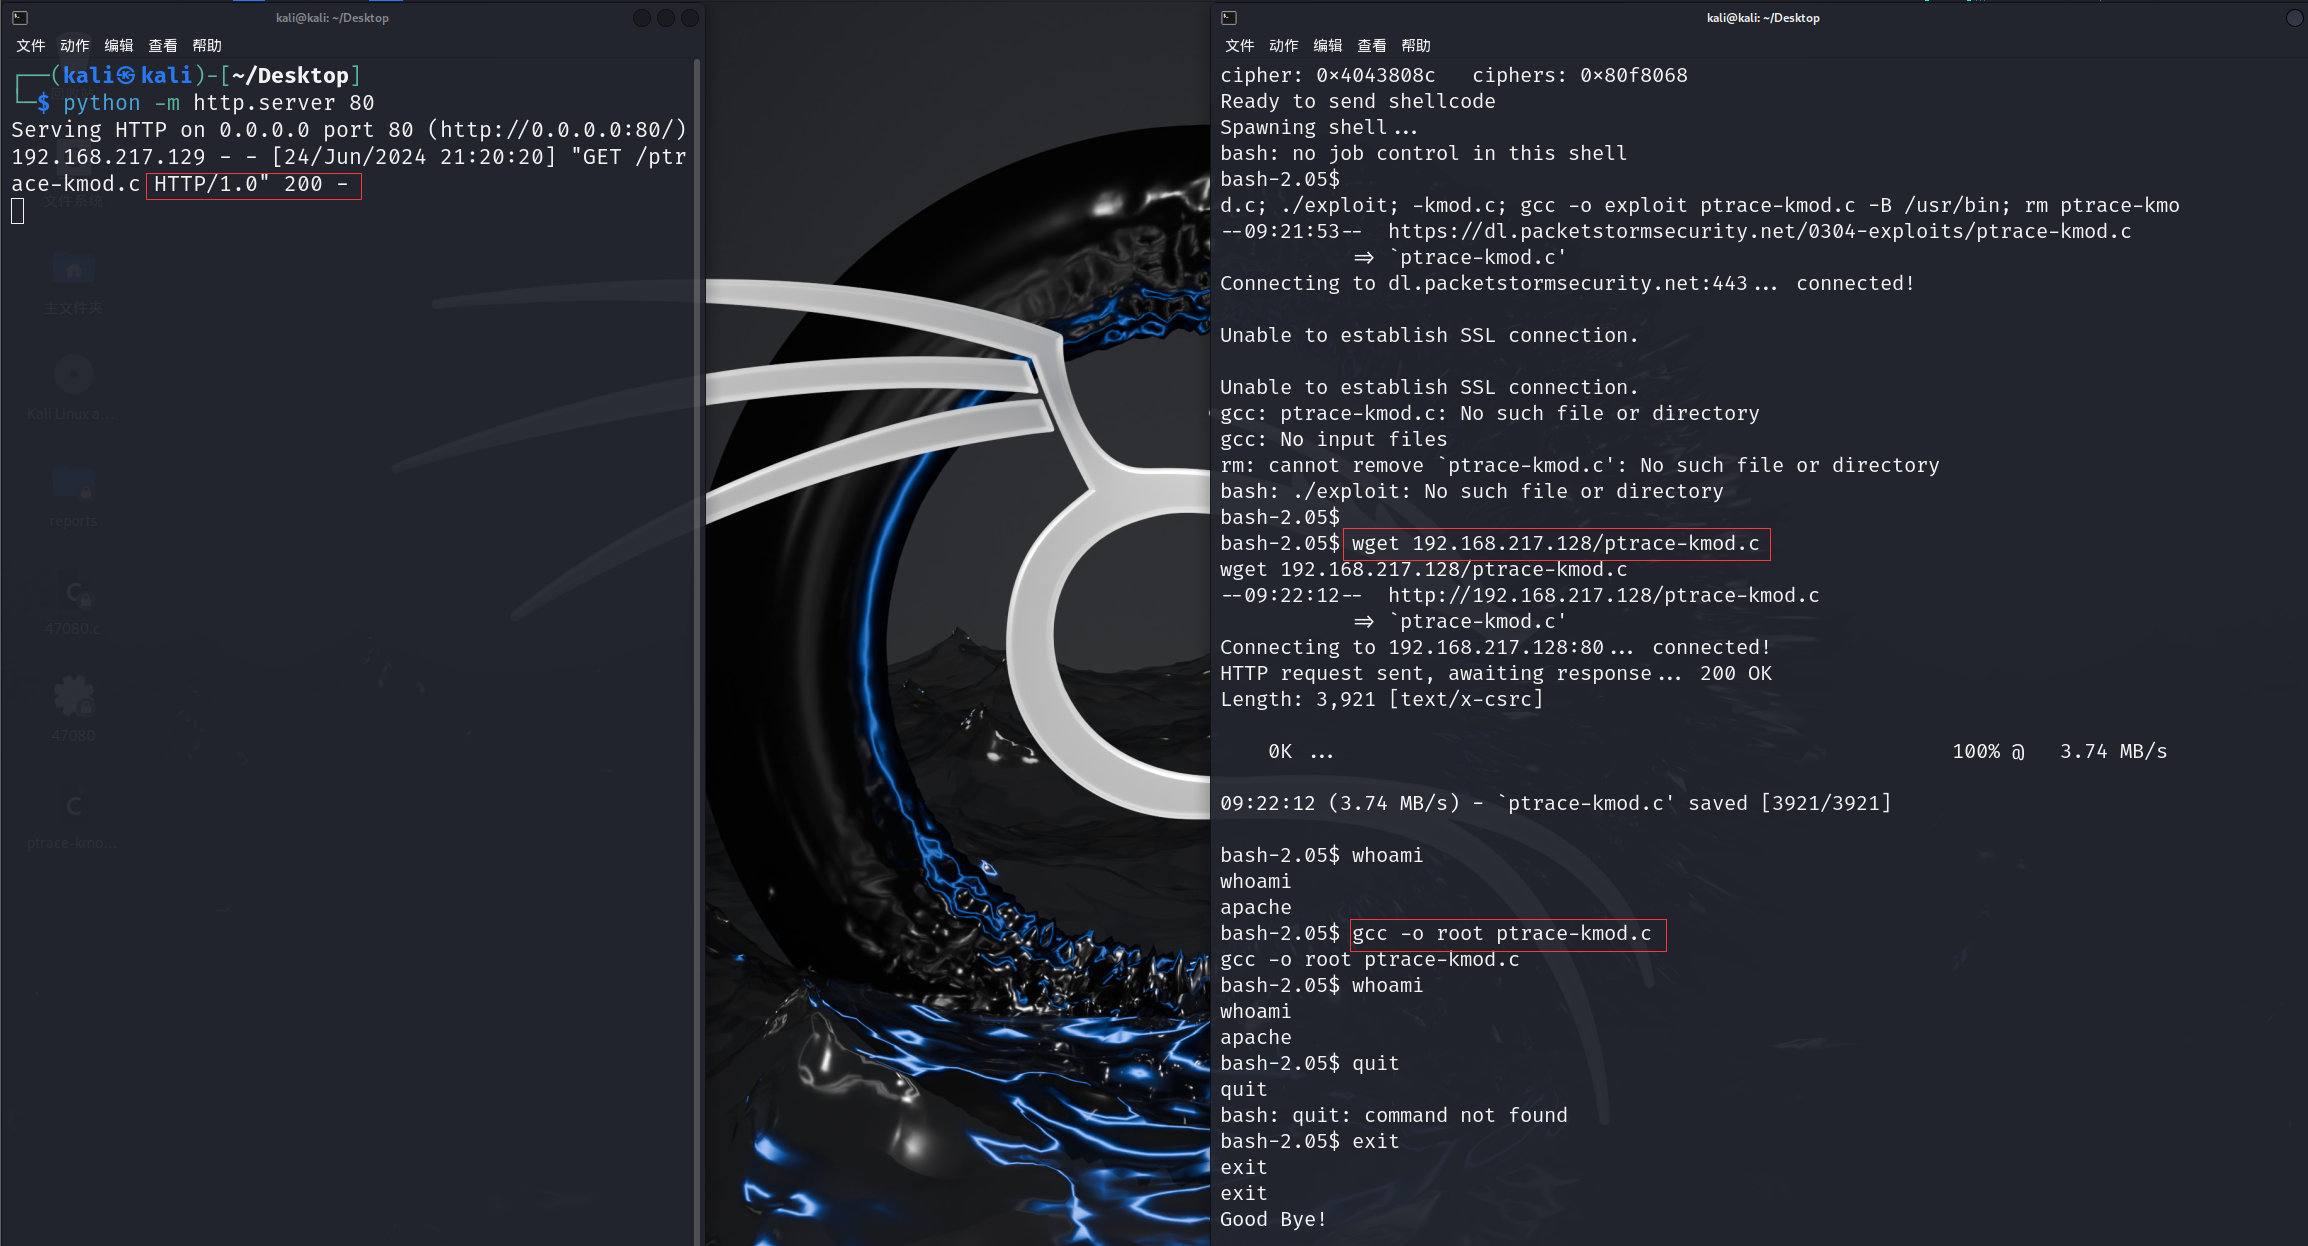This screenshot has width=2308, height=1246.
Task: Click the 'Length: 3,921 [text/x-csrc]' line
Action: [x=1382, y=699]
